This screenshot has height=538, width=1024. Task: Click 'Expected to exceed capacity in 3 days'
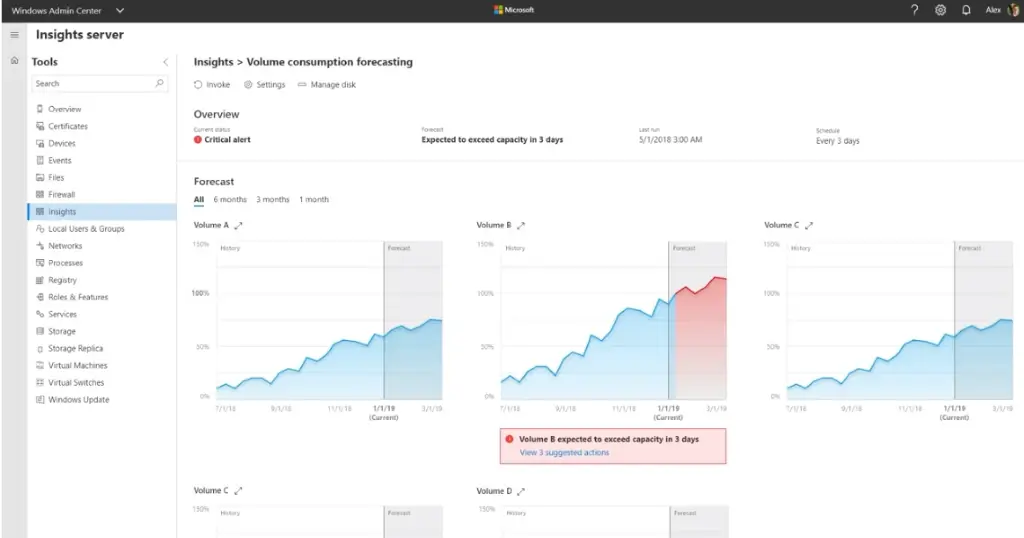pyautogui.click(x=492, y=140)
